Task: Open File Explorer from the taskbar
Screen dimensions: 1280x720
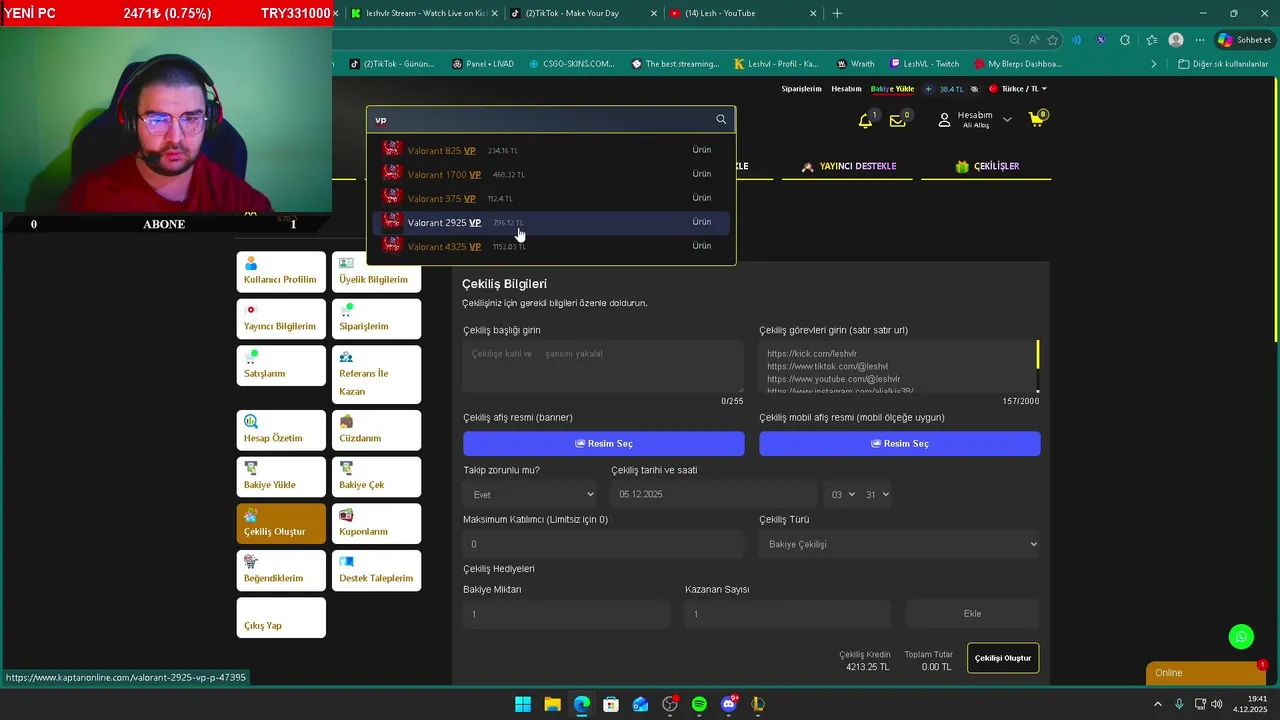Action: pyautogui.click(x=552, y=704)
